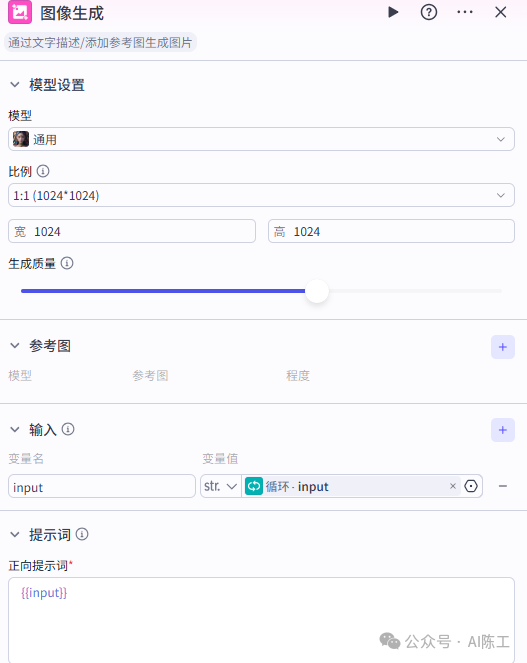Click the {{input}} variable in prompt
527x663 pixels.
click(44, 593)
